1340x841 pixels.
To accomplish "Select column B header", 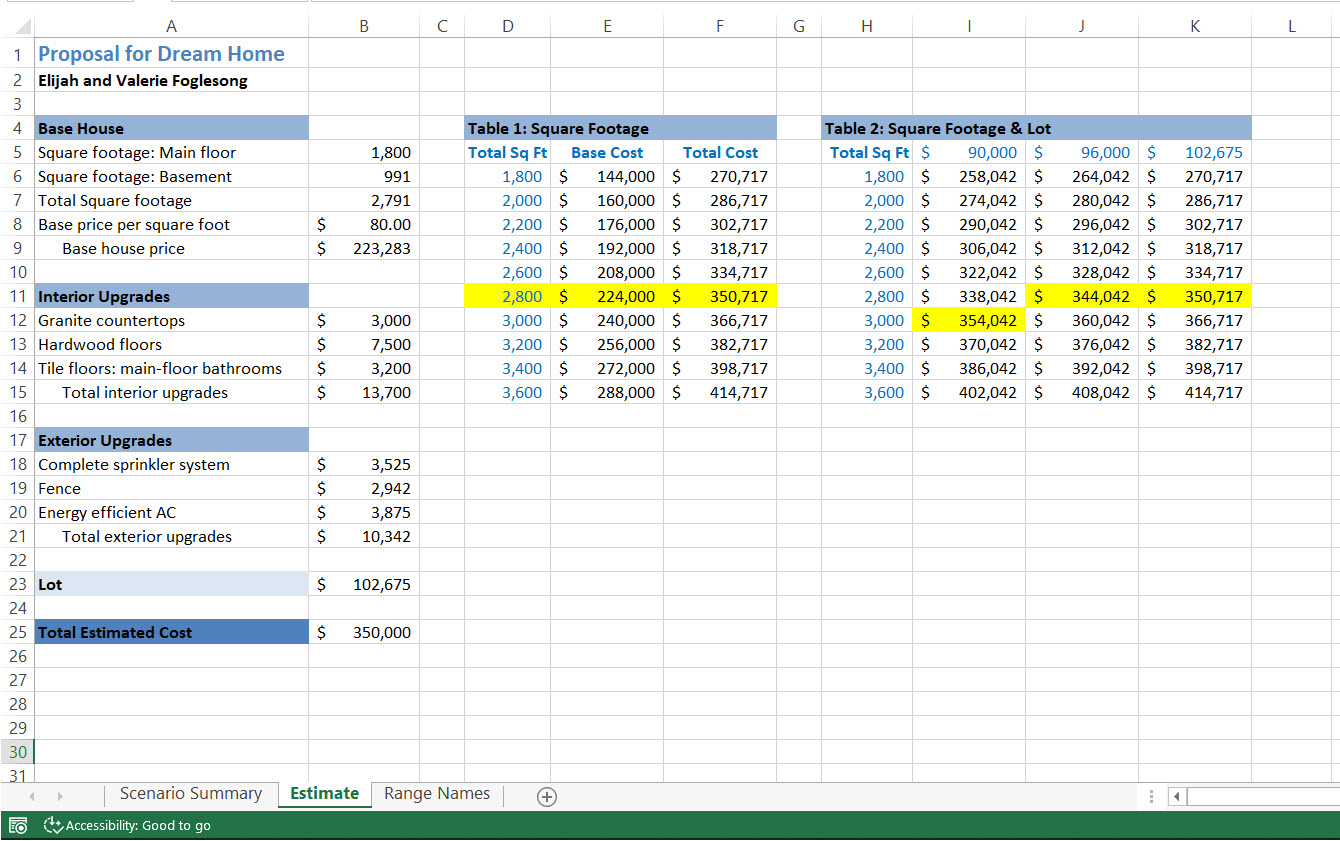I will [364, 27].
